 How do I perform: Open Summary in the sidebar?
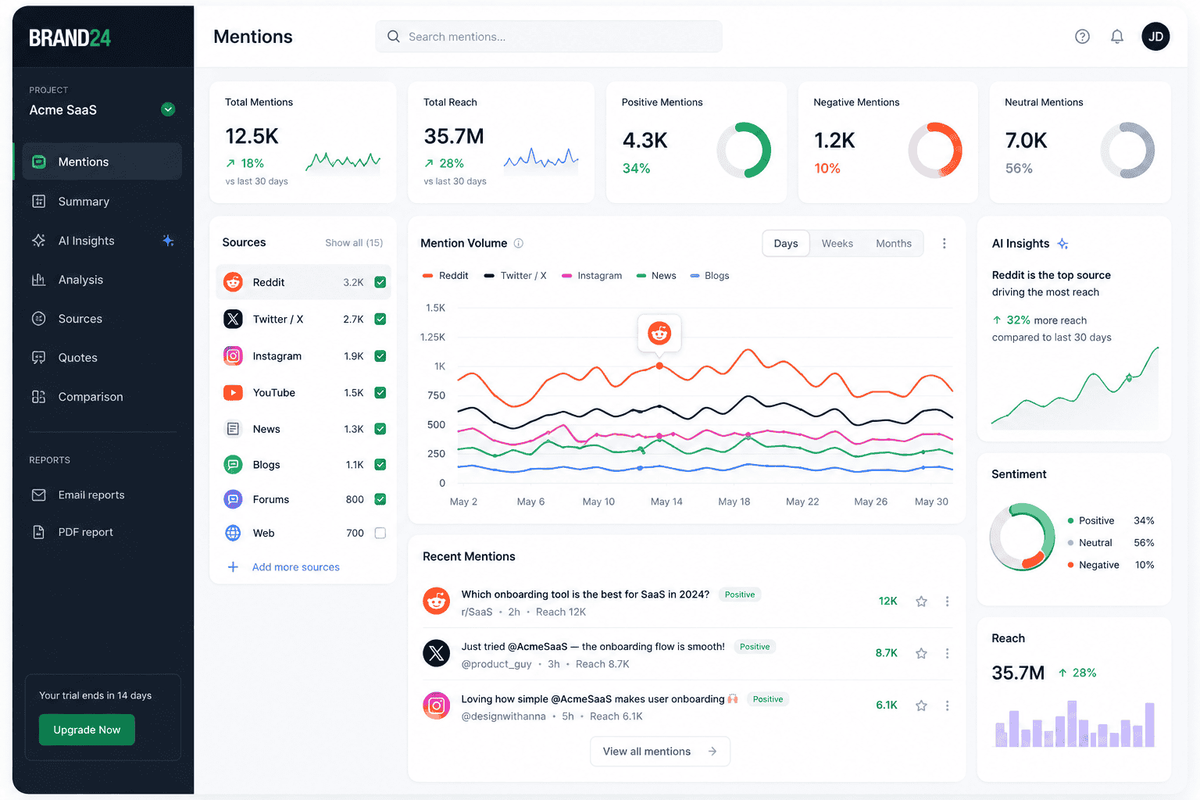click(x=102, y=201)
